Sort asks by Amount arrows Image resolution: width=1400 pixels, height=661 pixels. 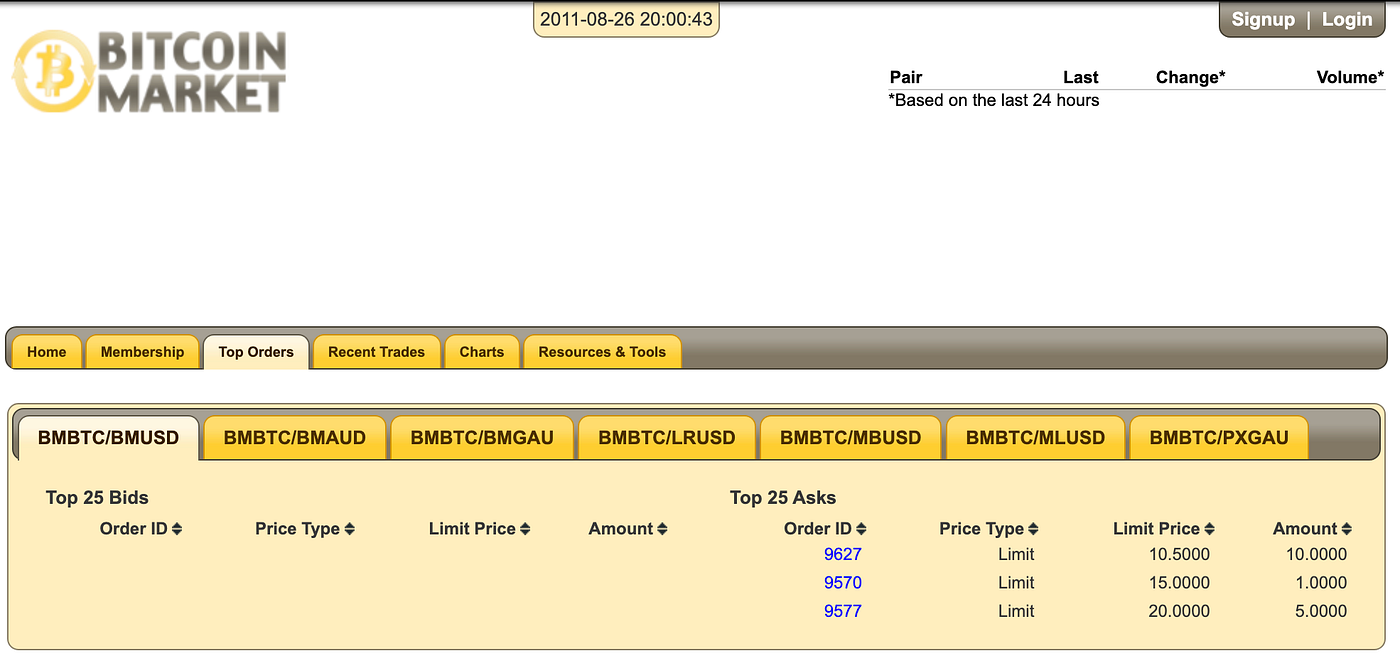(1346, 529)
